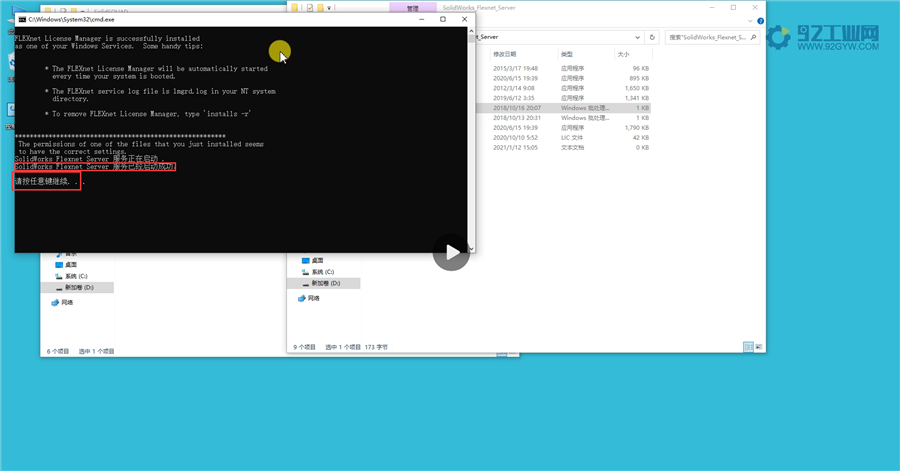This screenshot has height=471, width=900.
Task: Select the batch file row dated 2018/10/16 20:07
Action: click(x=564, y=108)
